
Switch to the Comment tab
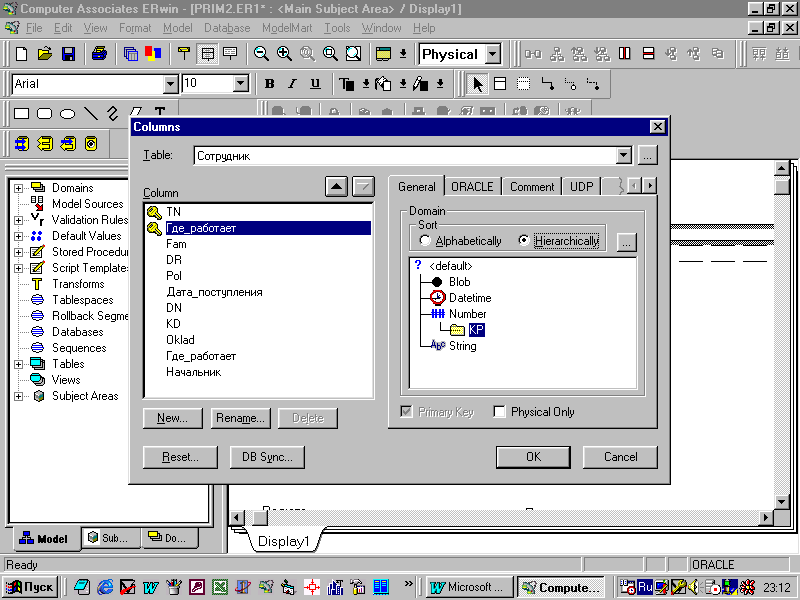point(532,187)
